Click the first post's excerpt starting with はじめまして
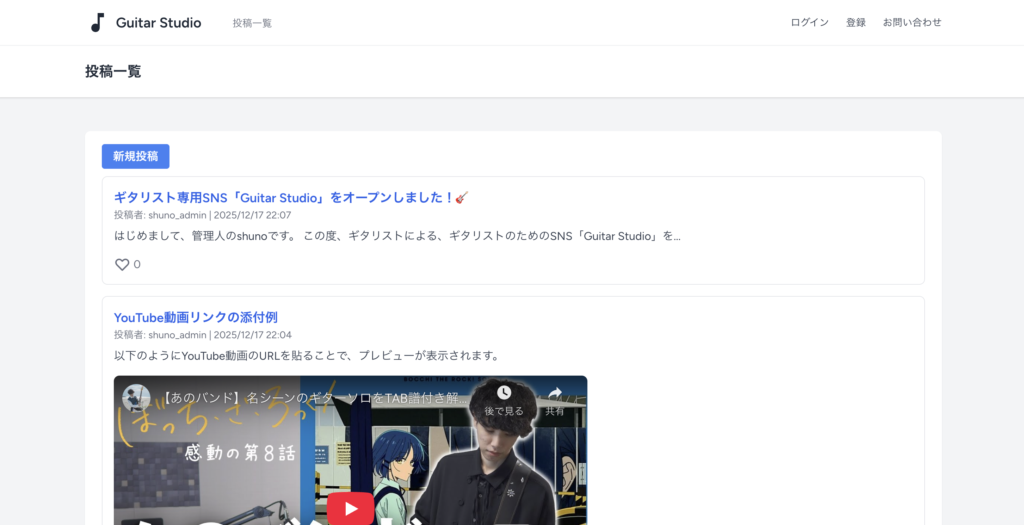 tap(397, 236)
